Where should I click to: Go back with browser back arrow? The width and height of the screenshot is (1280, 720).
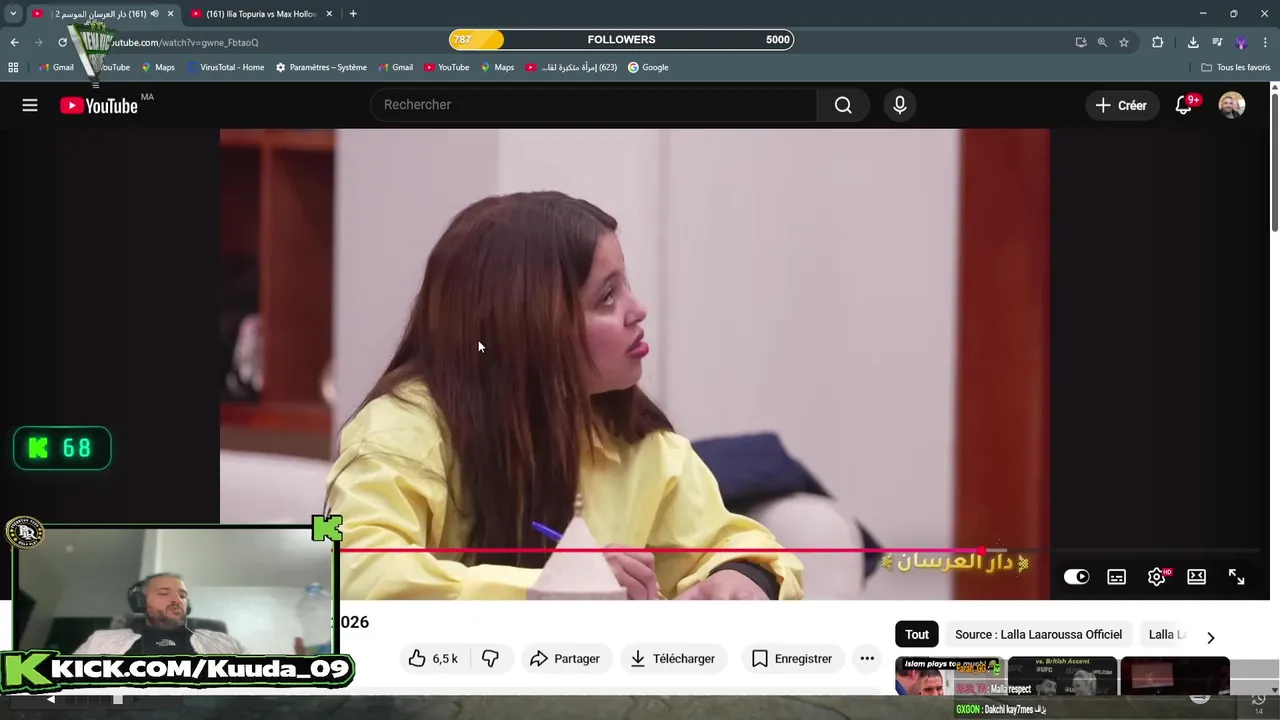pyautogui.click(x=14, y=42)
